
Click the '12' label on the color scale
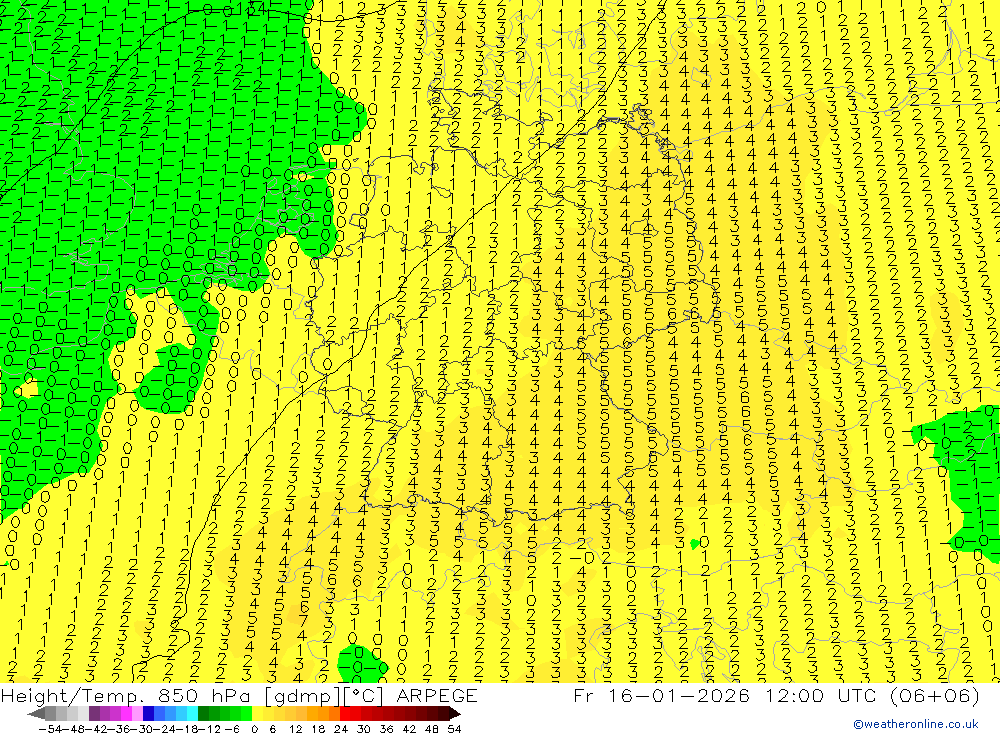pos(295,729)
